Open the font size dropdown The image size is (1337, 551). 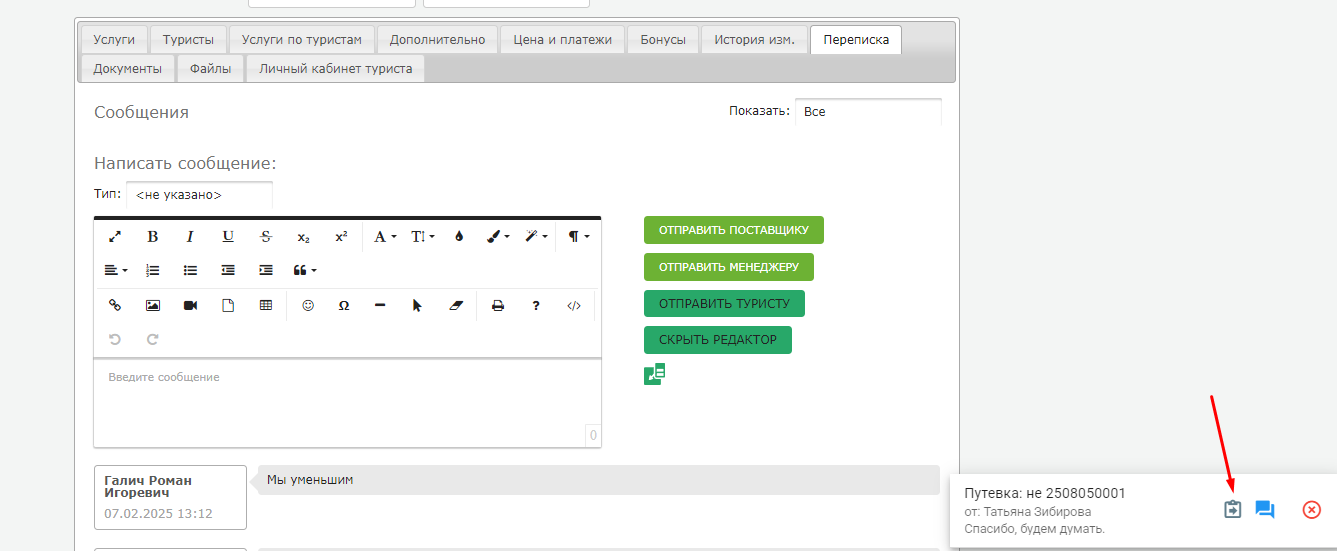point(423,237)
